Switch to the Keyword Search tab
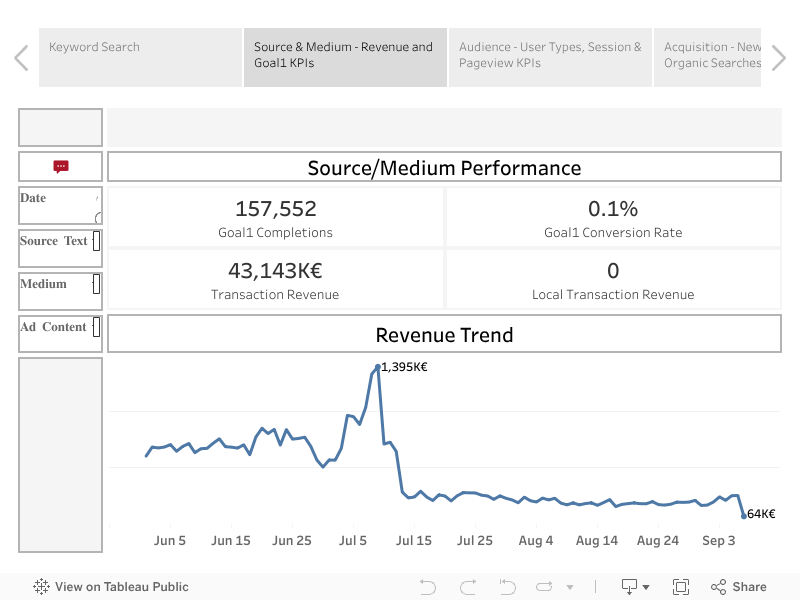800x600 pixels. [140, 57]
